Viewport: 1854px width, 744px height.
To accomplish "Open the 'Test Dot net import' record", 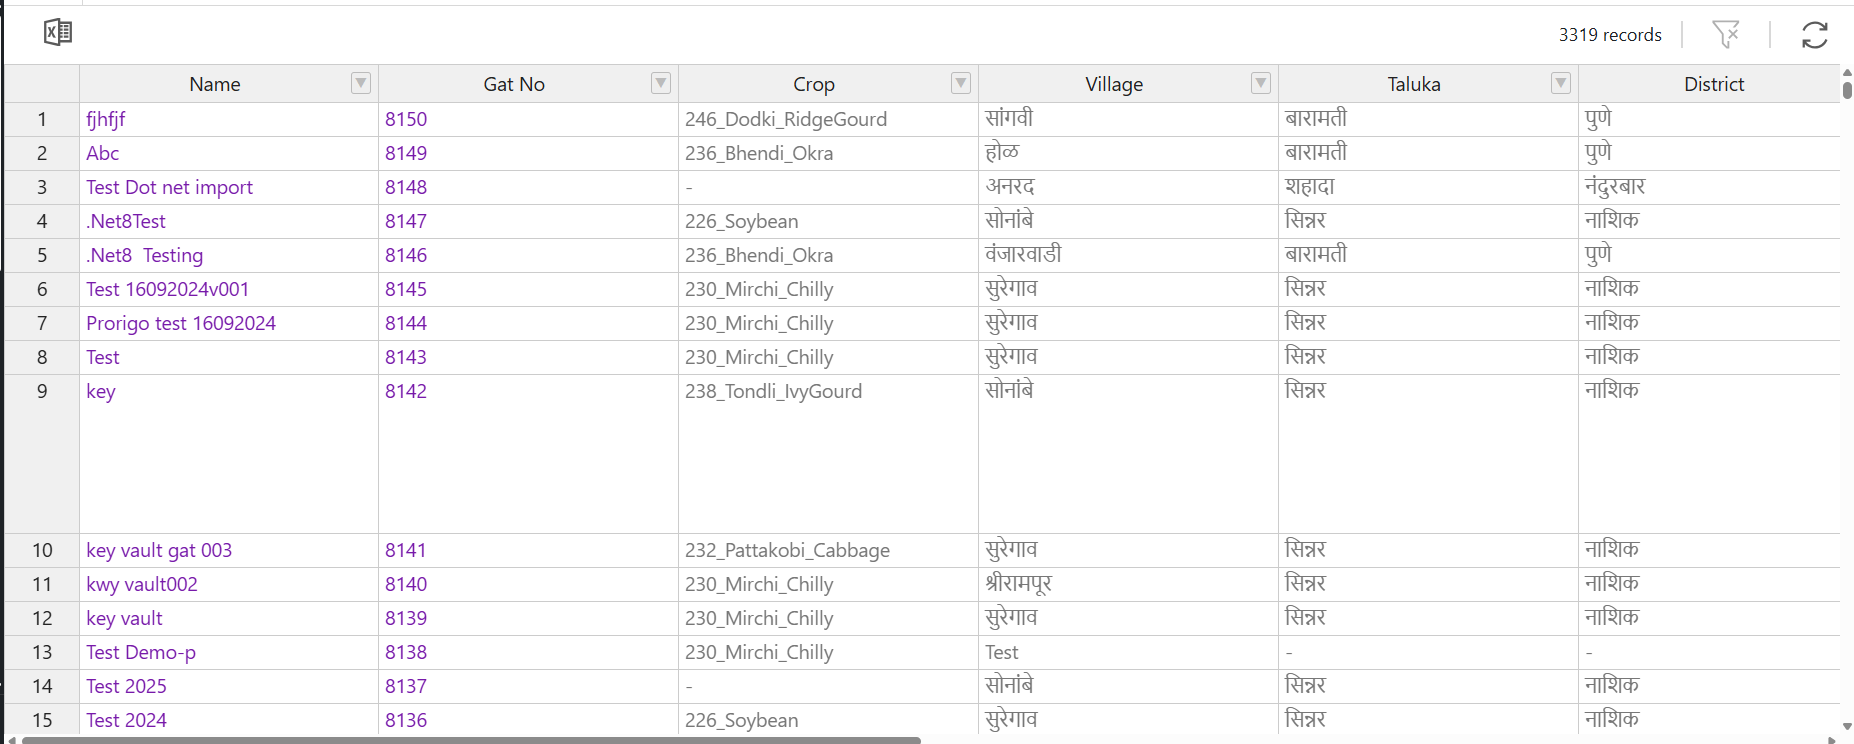I will pos(169,187).
